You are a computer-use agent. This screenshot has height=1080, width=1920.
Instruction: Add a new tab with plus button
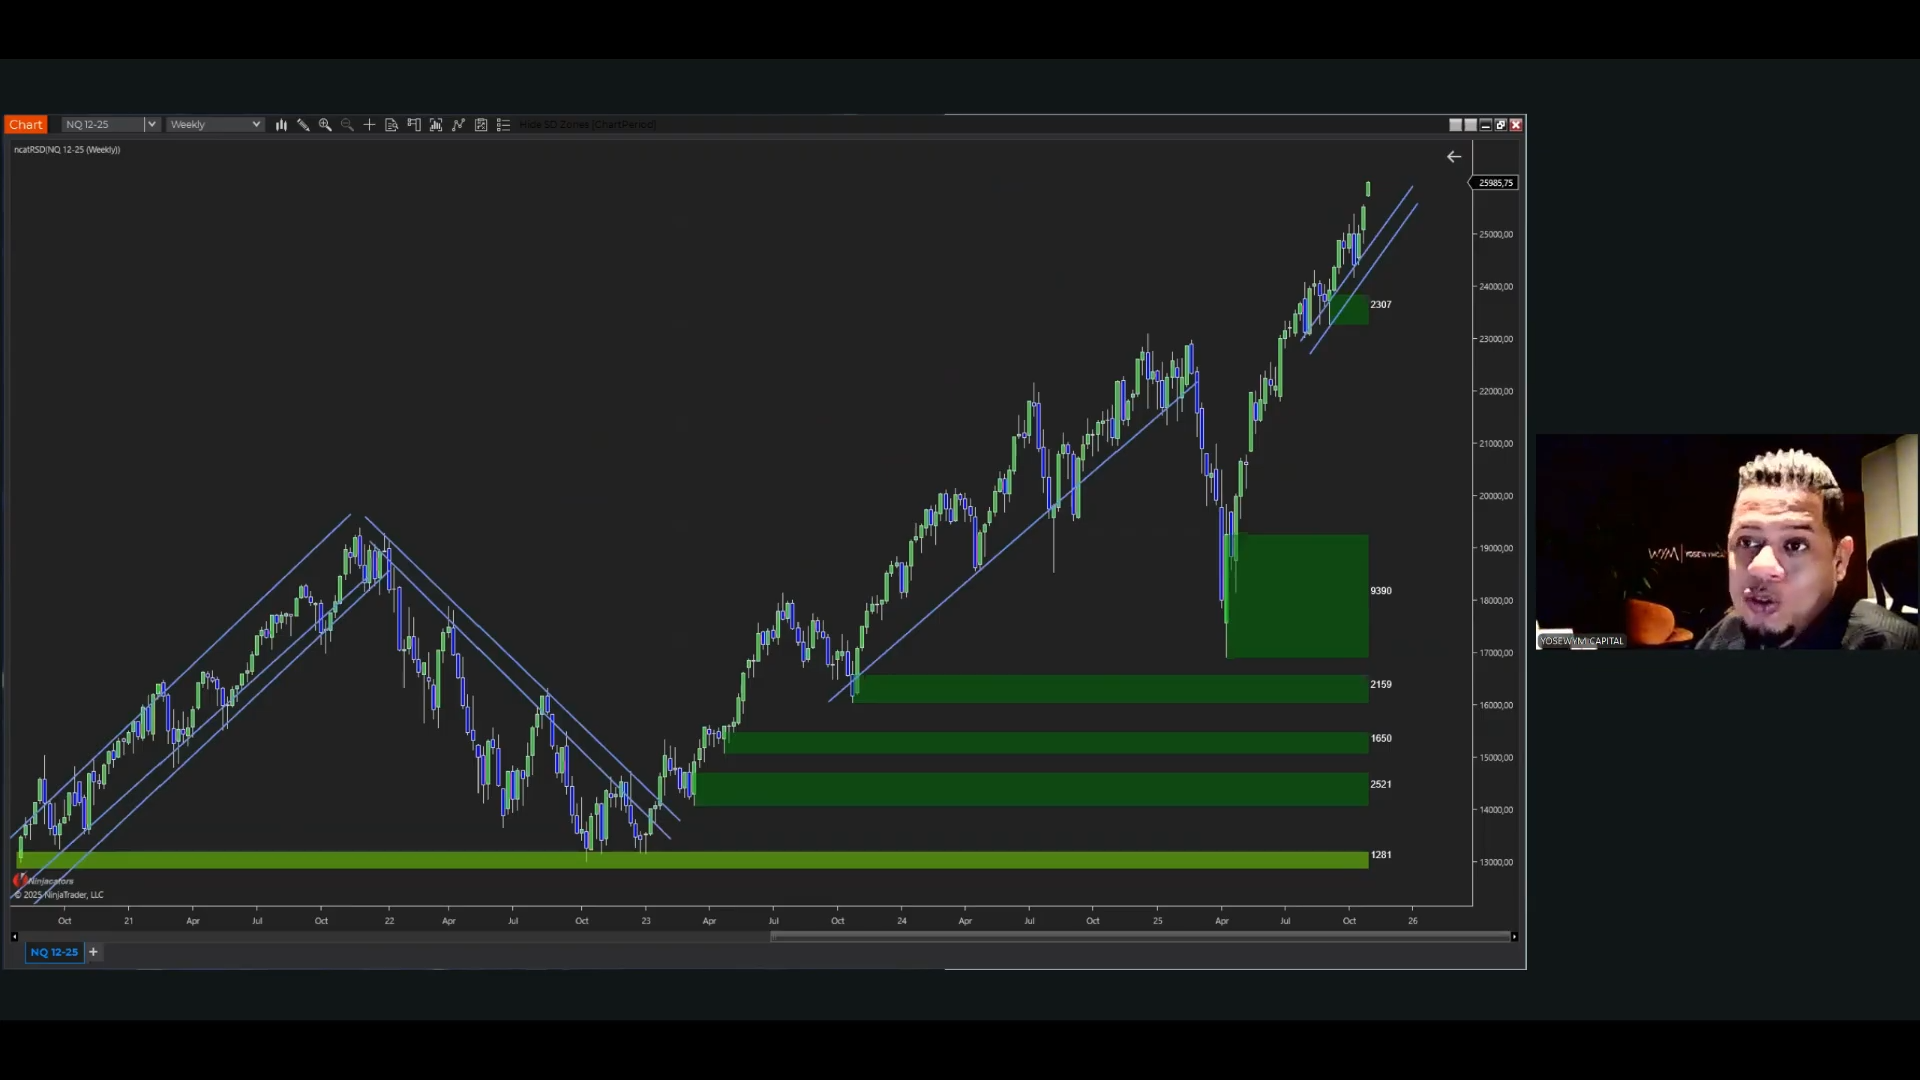[93, 952]
